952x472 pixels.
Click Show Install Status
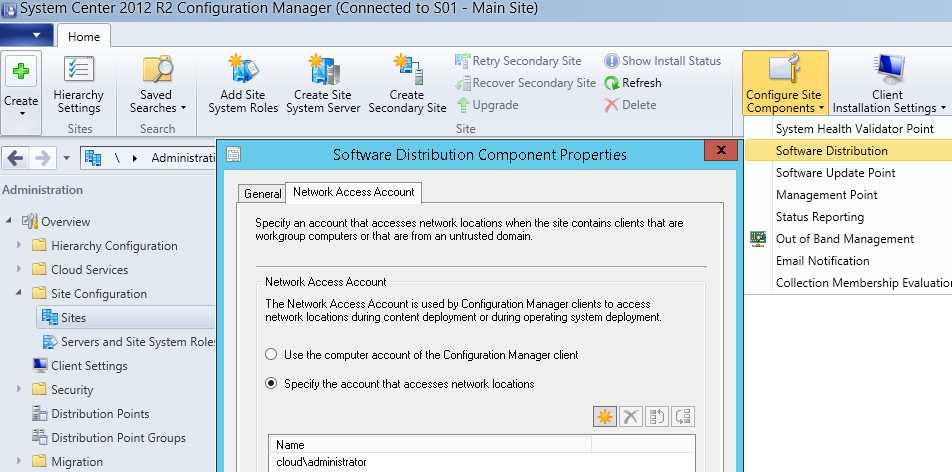(x=662, y=61)
